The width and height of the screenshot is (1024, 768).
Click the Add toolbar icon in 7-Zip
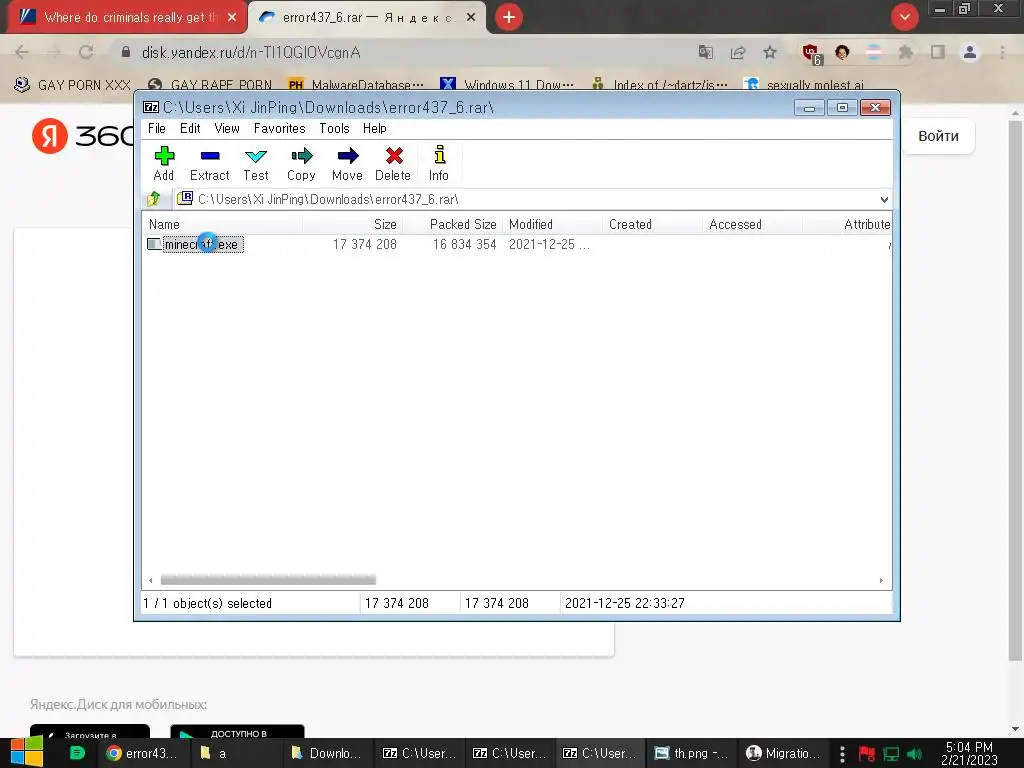coord(163,163)
